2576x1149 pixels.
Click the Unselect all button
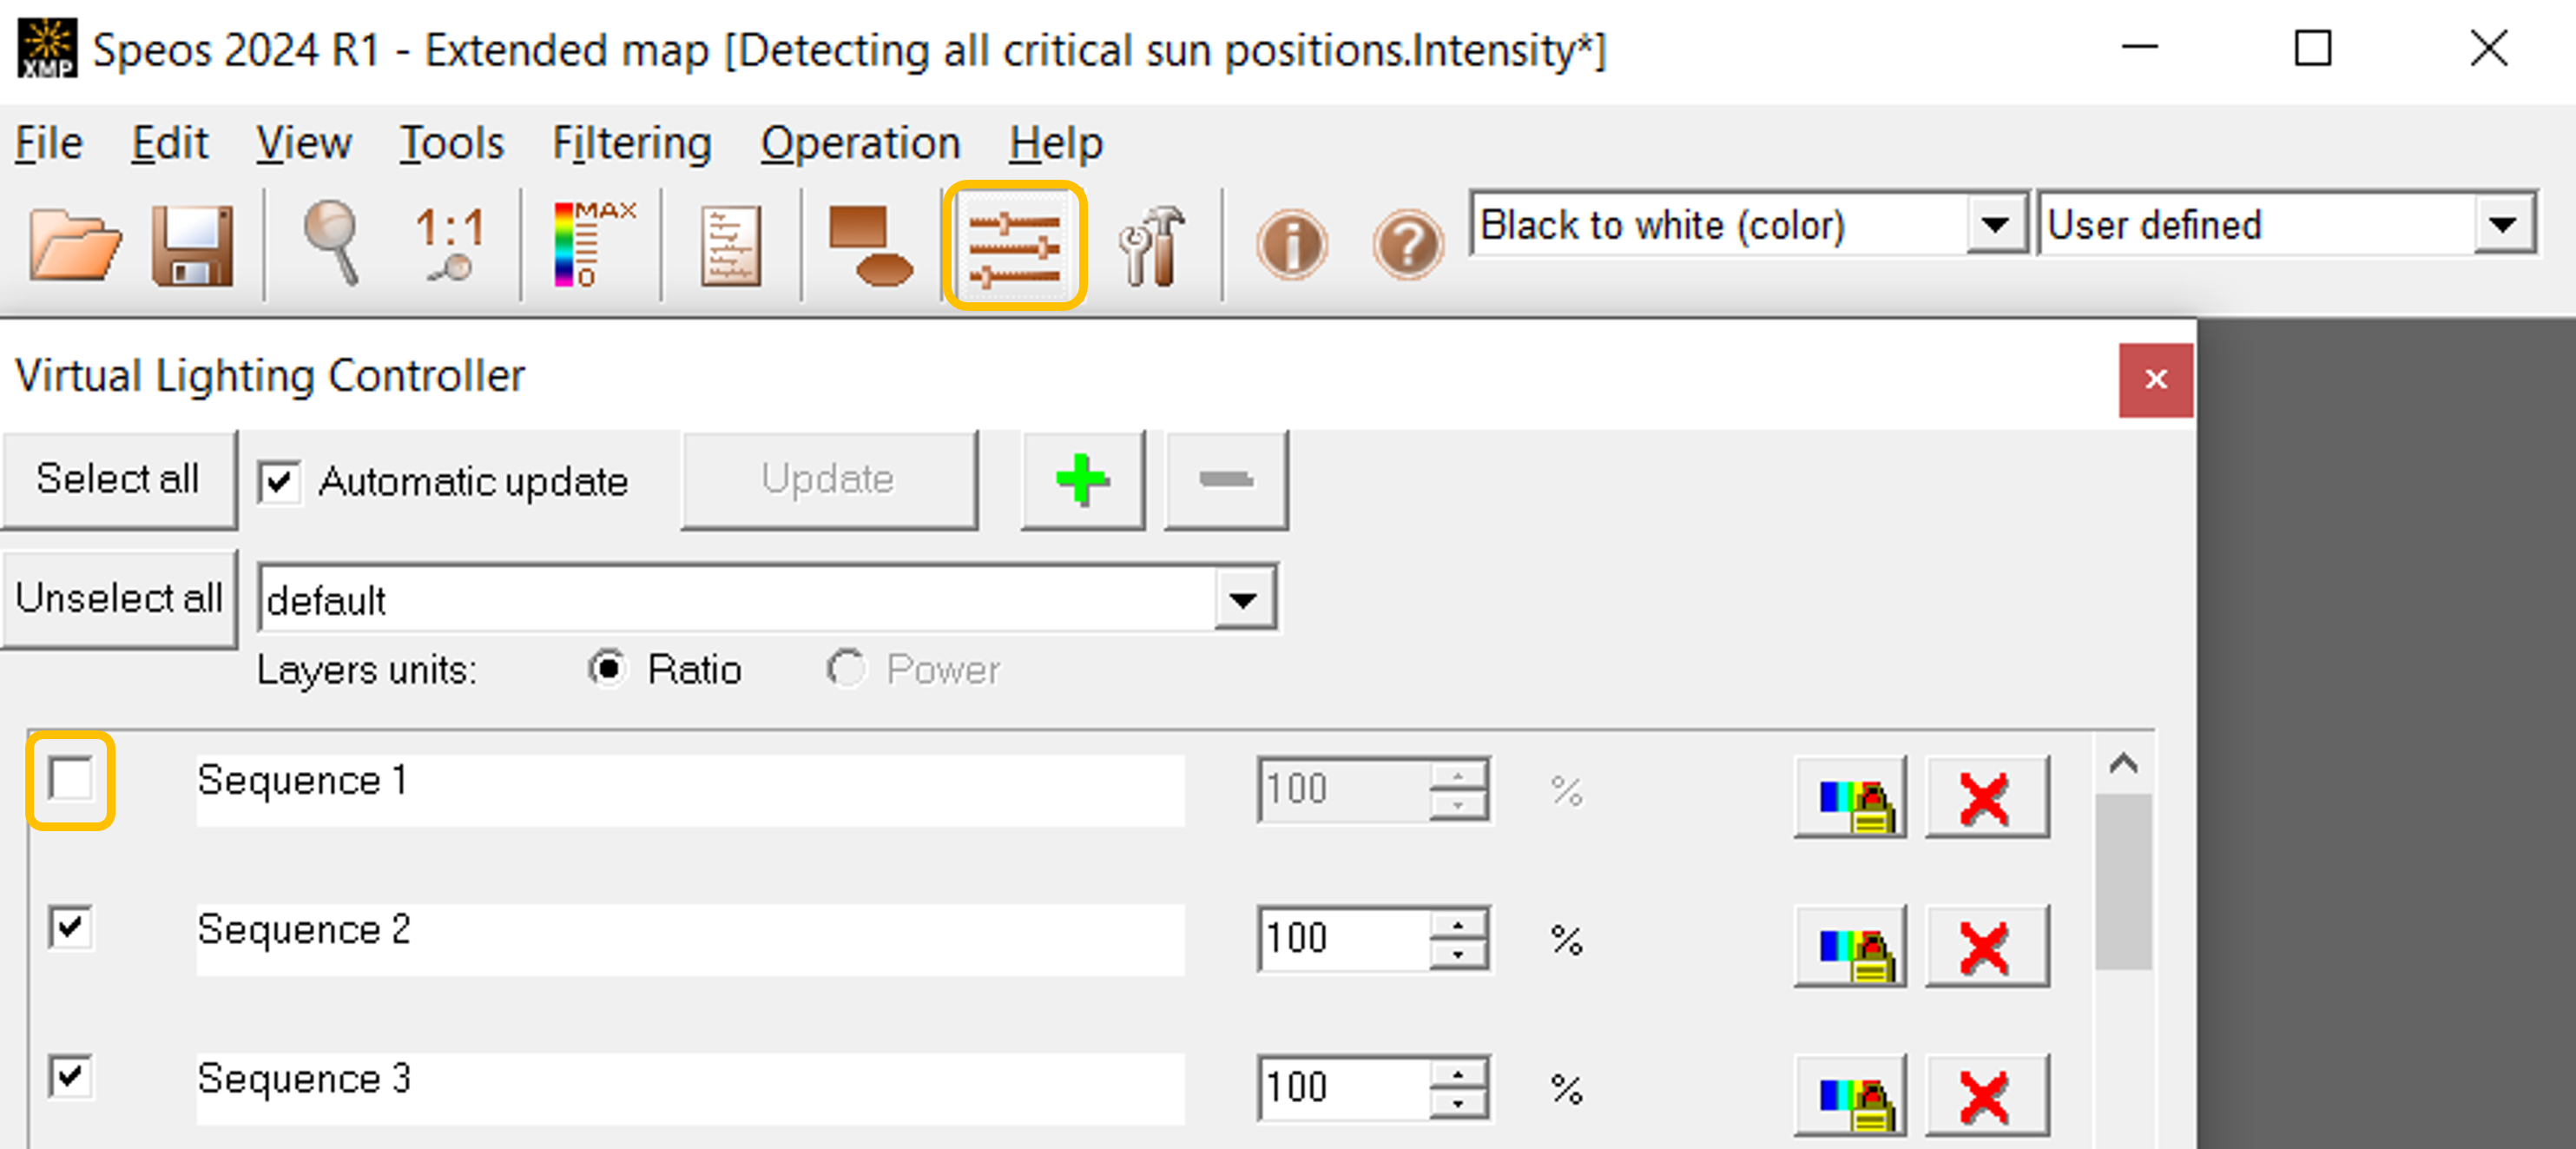[119, 599]
